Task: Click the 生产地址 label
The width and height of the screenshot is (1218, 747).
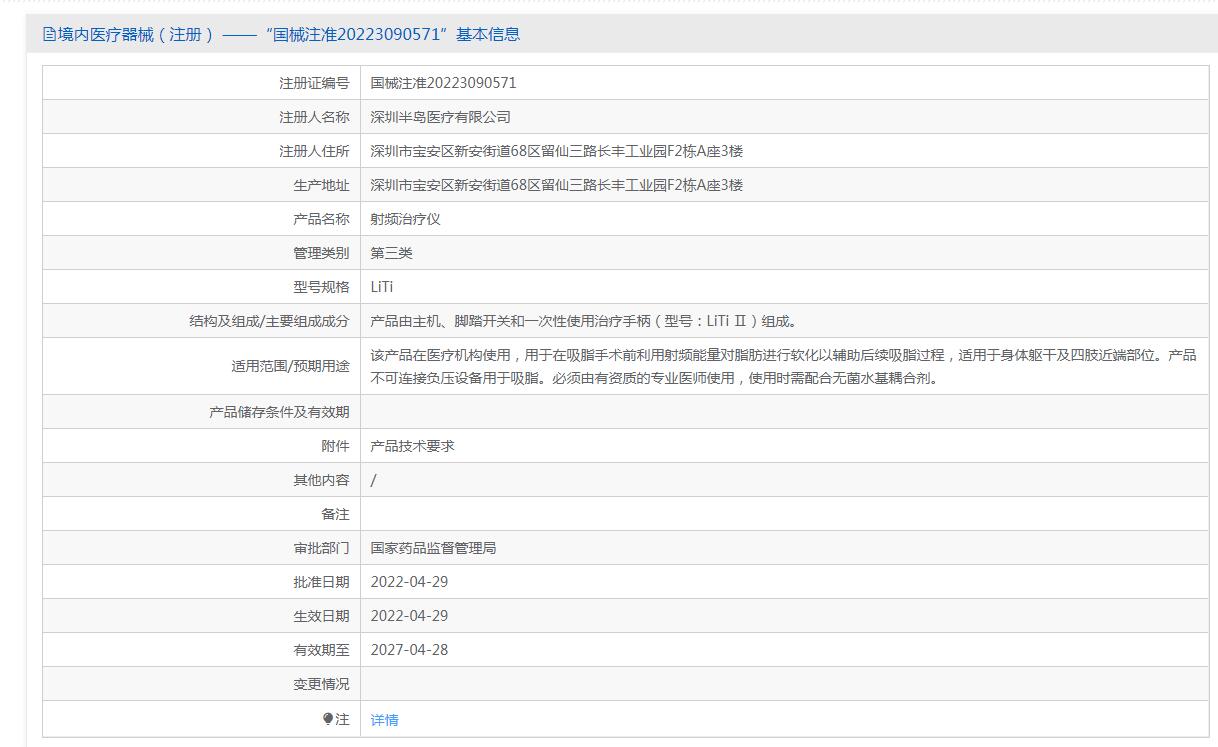Action: pos(321,185)
